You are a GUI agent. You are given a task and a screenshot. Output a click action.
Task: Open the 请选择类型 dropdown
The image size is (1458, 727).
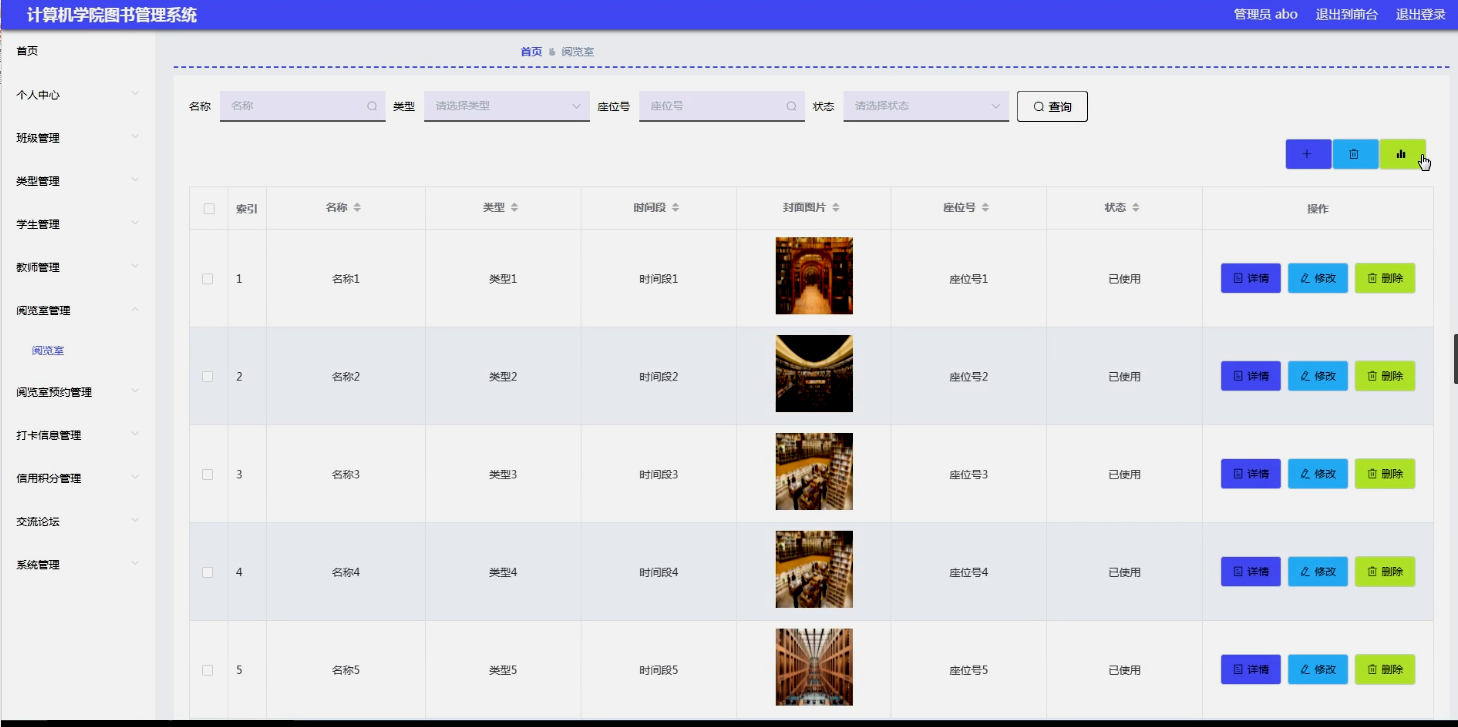point(506,105)
